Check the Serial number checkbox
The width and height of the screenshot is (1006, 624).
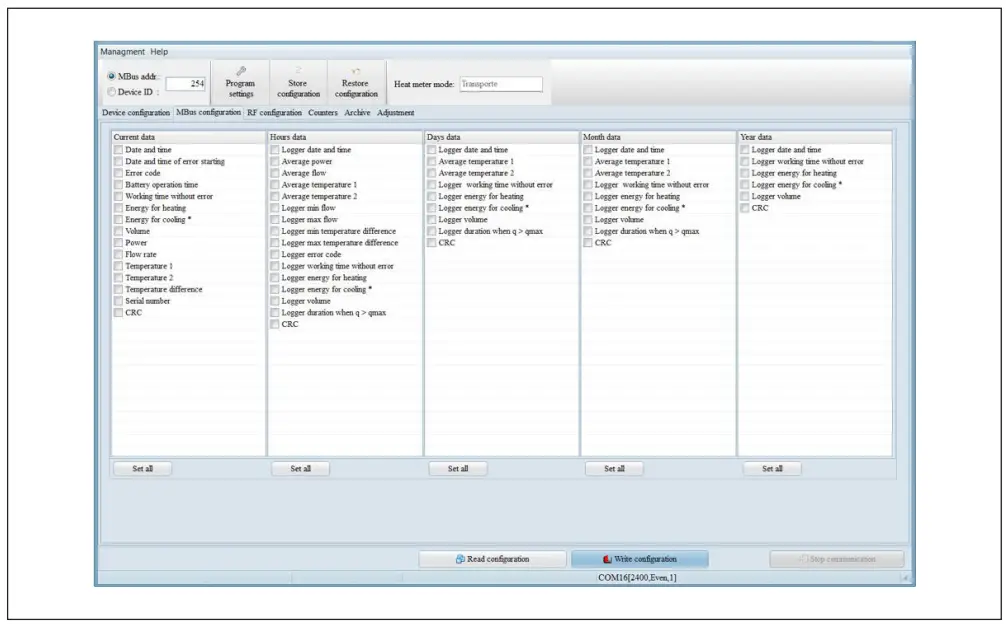click(118, 301)
